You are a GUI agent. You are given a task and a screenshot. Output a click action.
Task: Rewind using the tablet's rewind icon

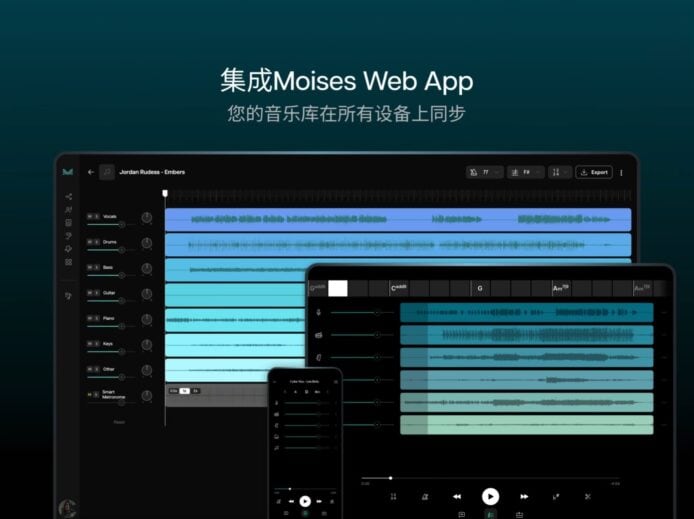pyautogui.click(x=457, y=496)
